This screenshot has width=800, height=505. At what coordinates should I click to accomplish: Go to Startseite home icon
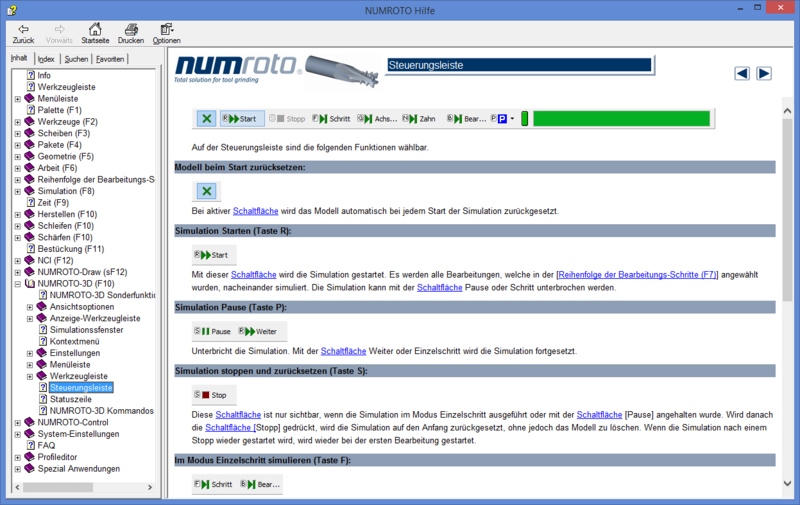pyautogui.click(x=94, y=29)
